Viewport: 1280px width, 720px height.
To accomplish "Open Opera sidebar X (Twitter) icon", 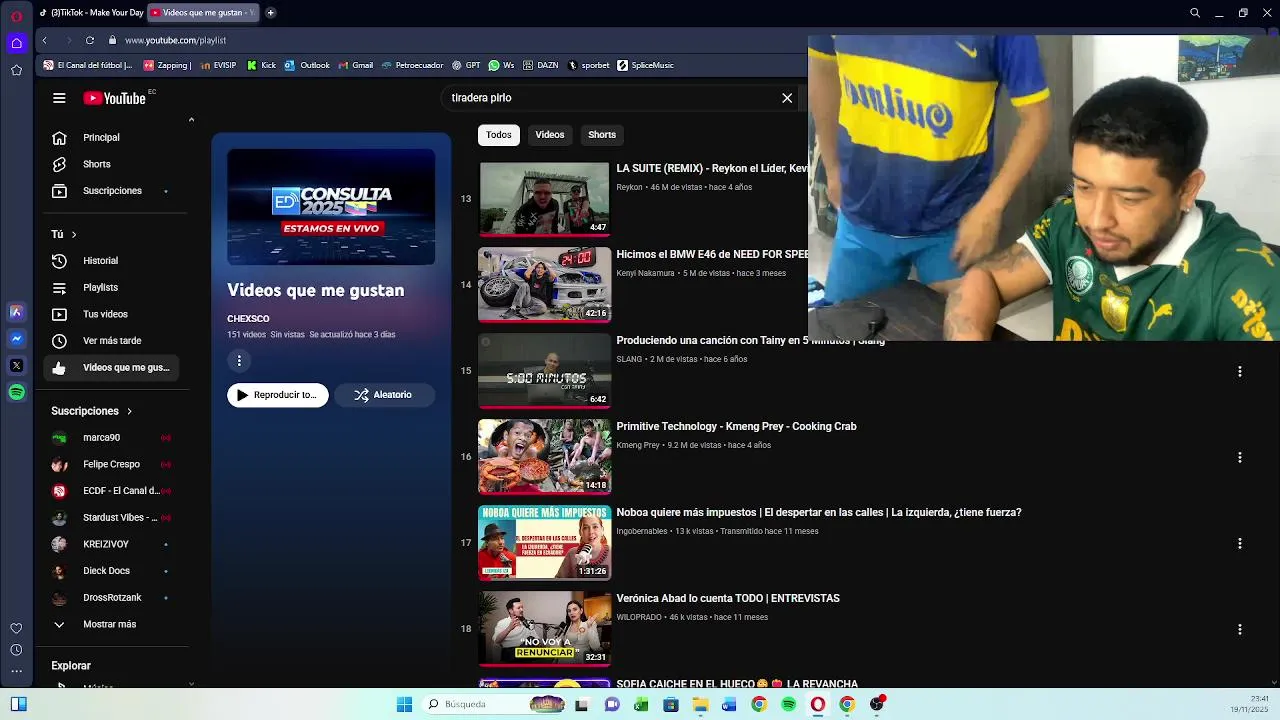I will 16,366.
